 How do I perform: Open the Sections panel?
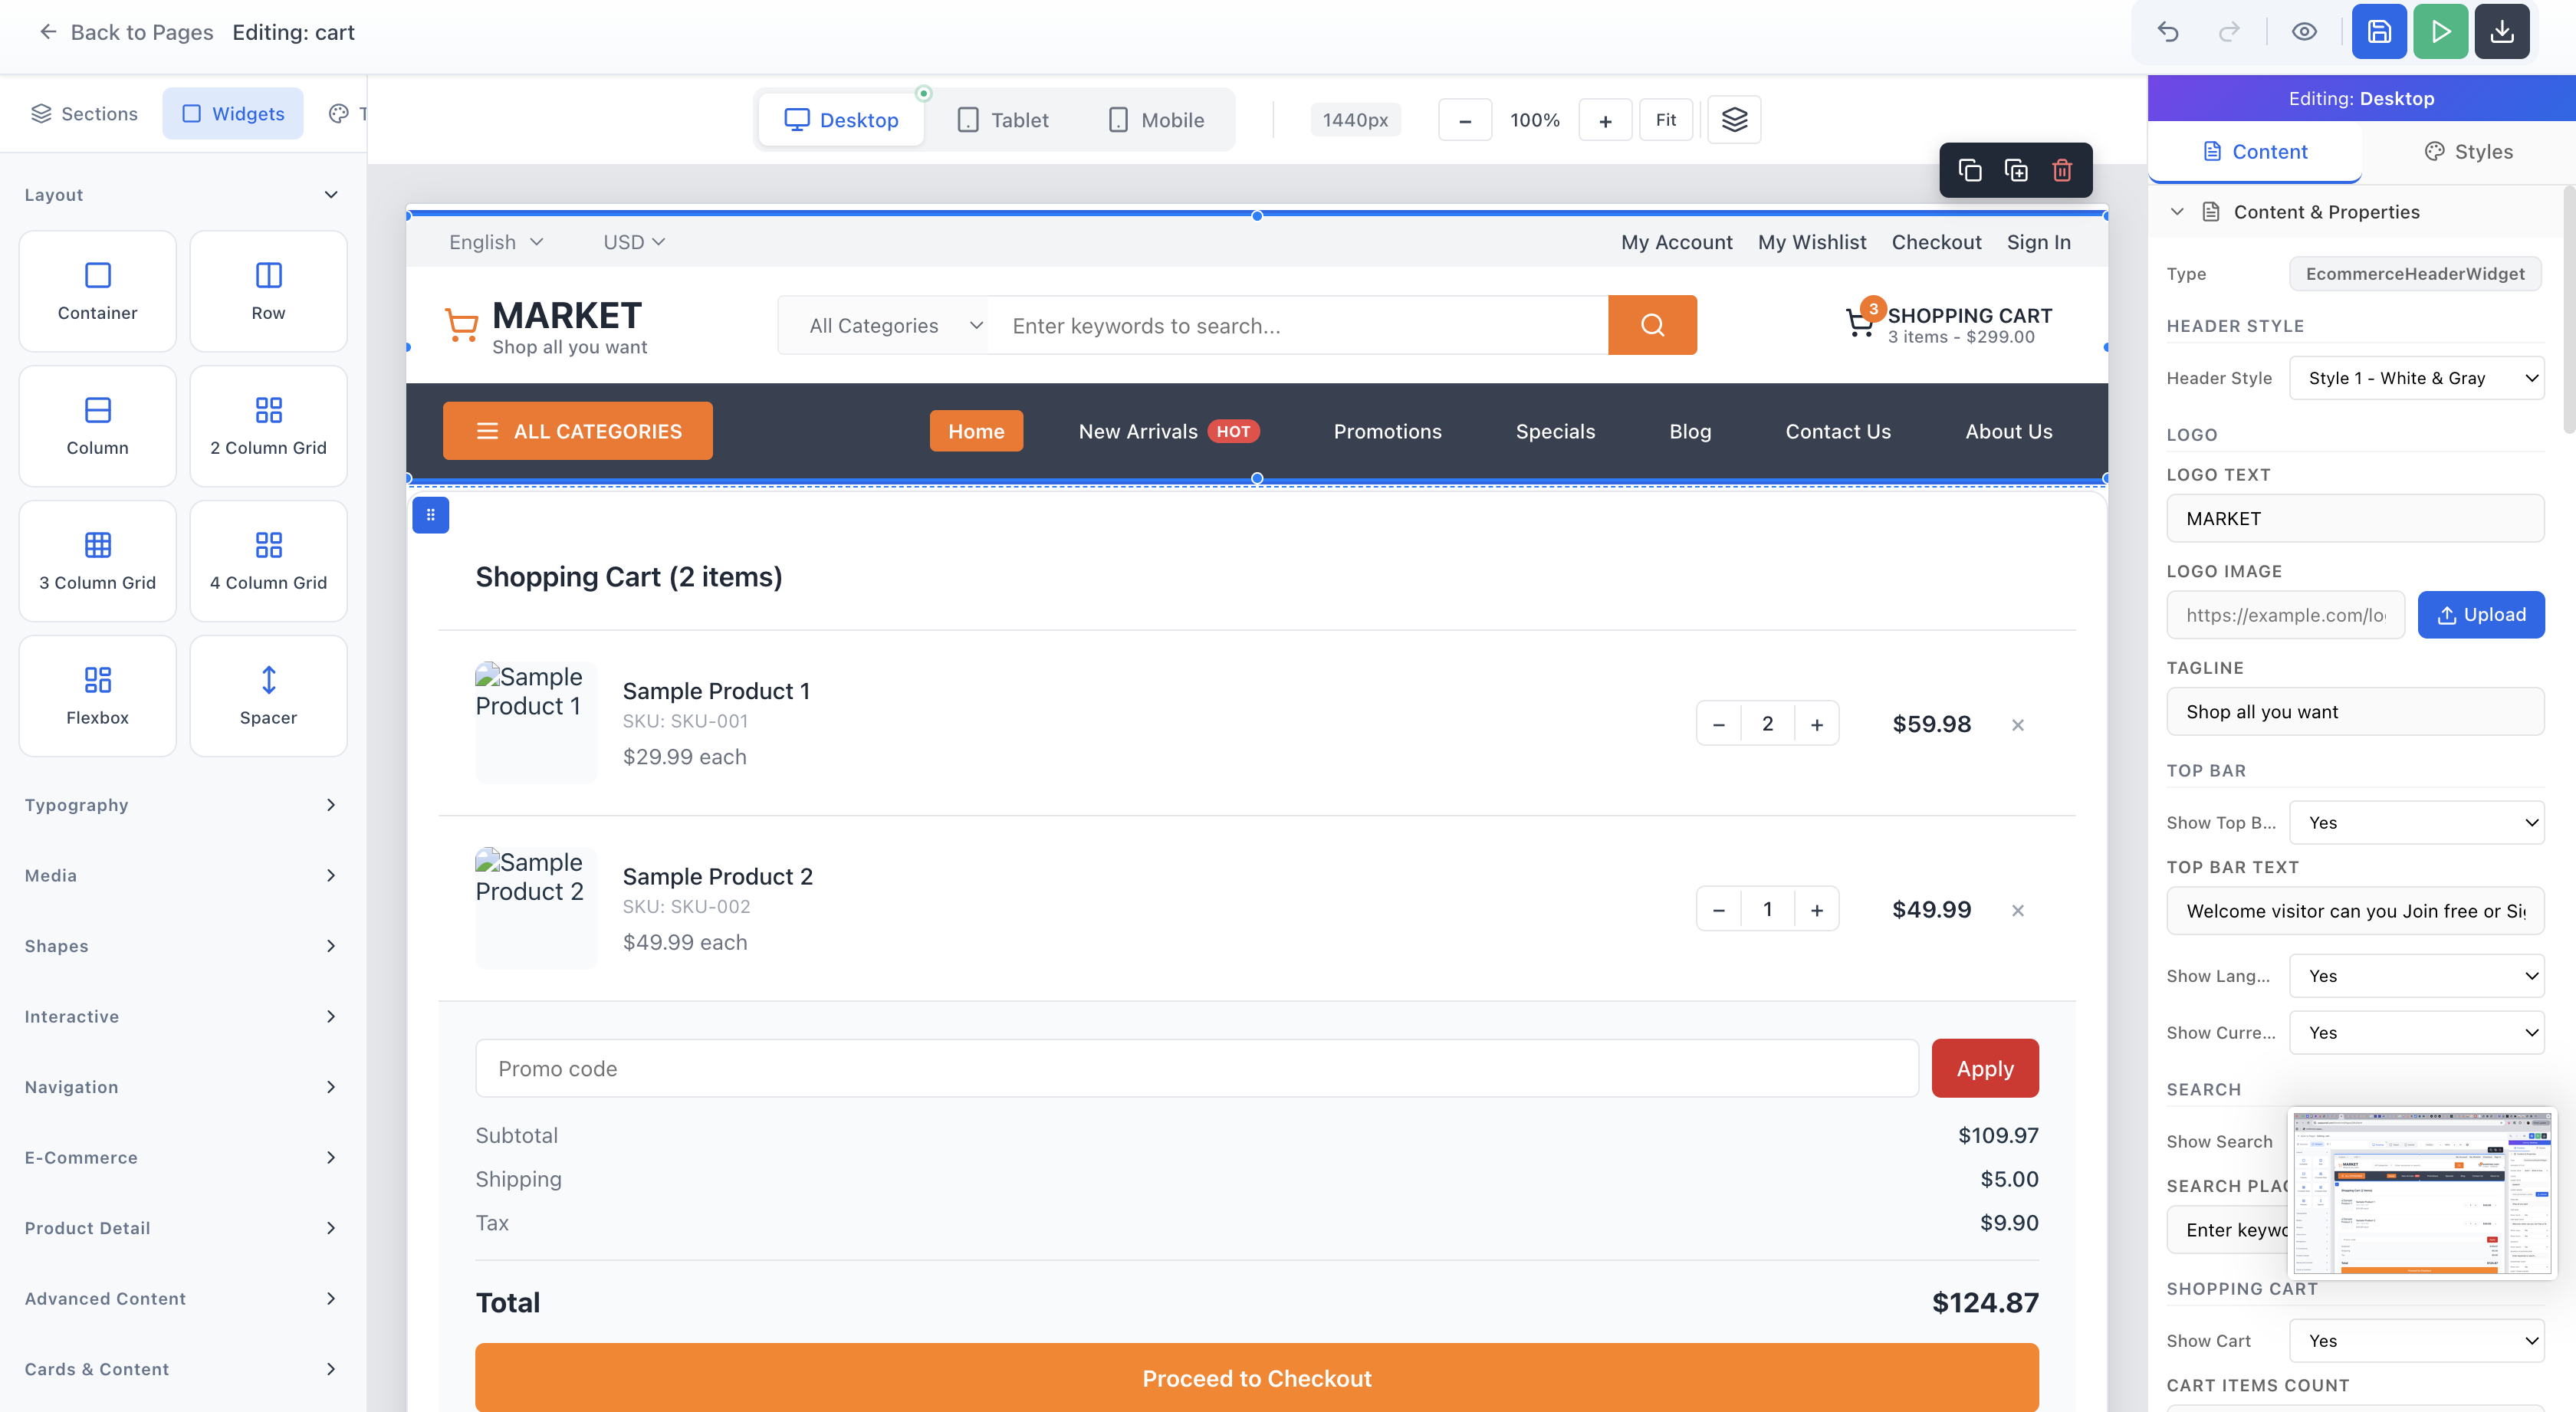[84, 113]
